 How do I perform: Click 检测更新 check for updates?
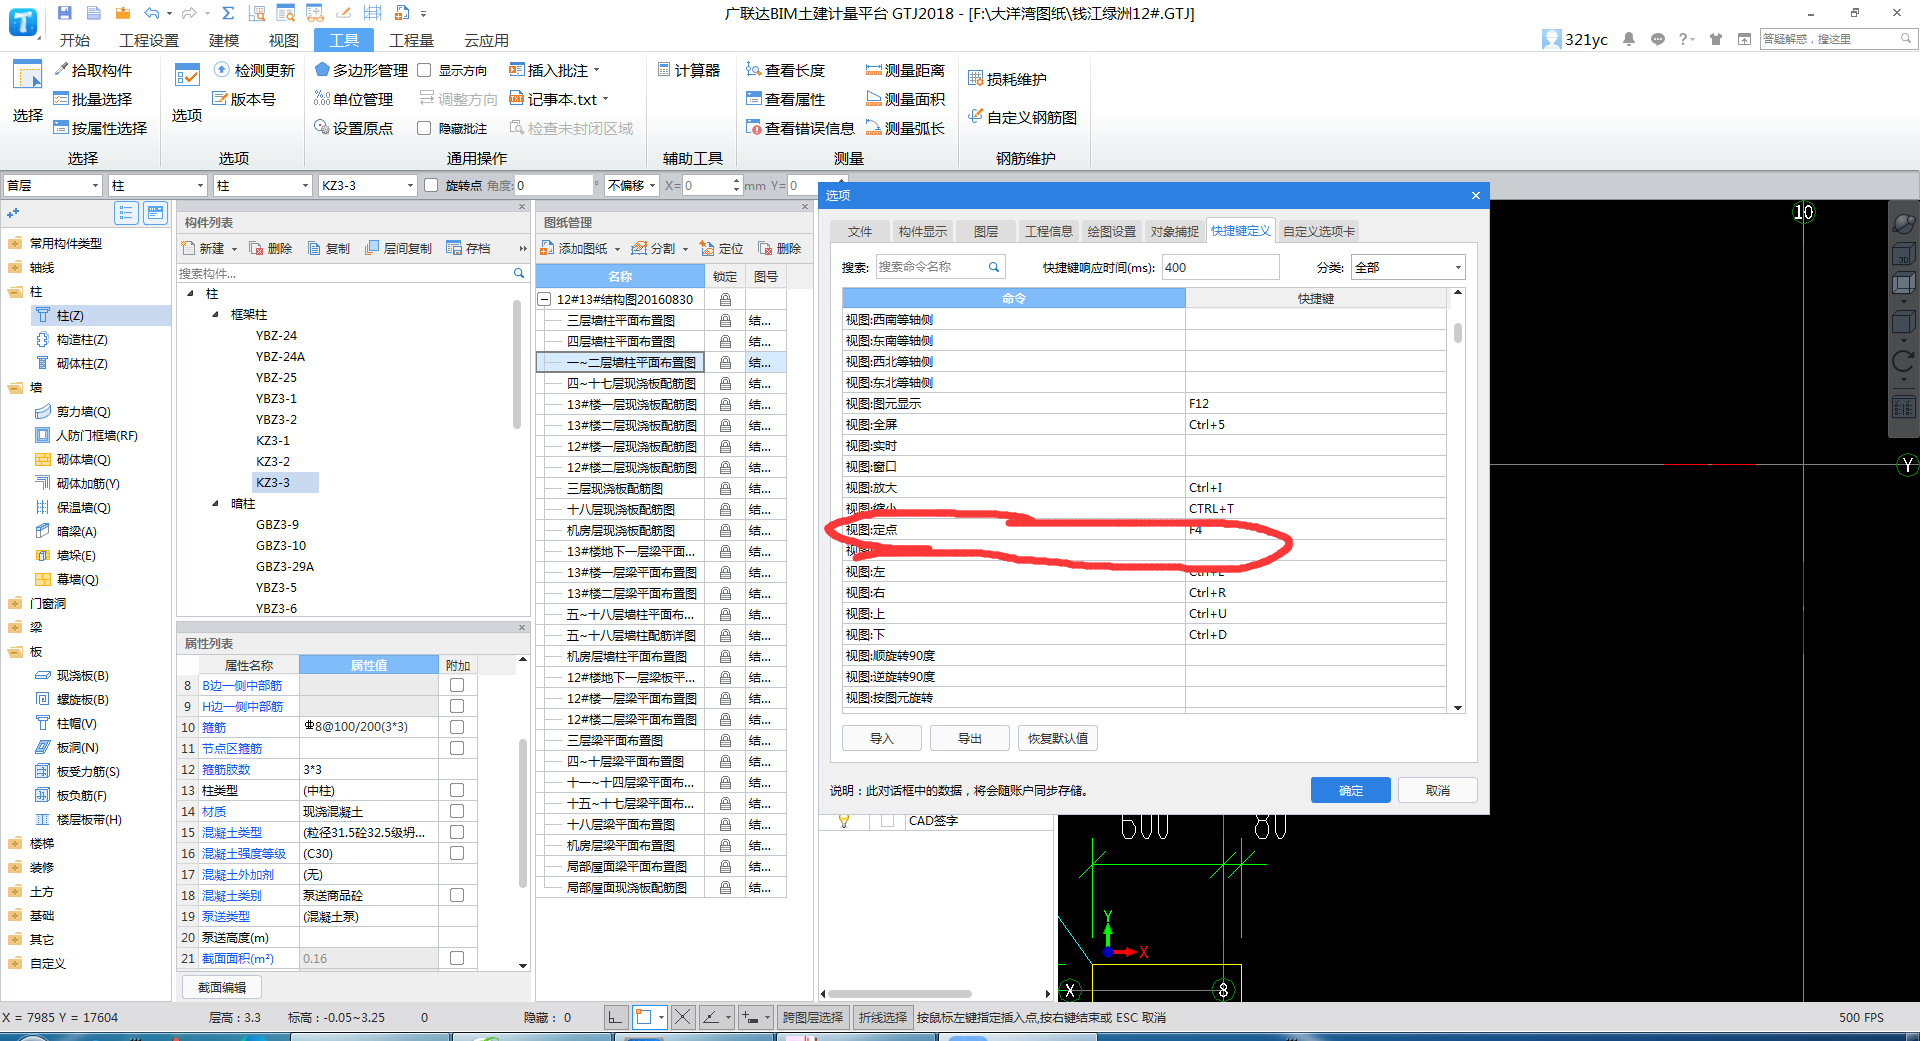(x=255, y=70)
